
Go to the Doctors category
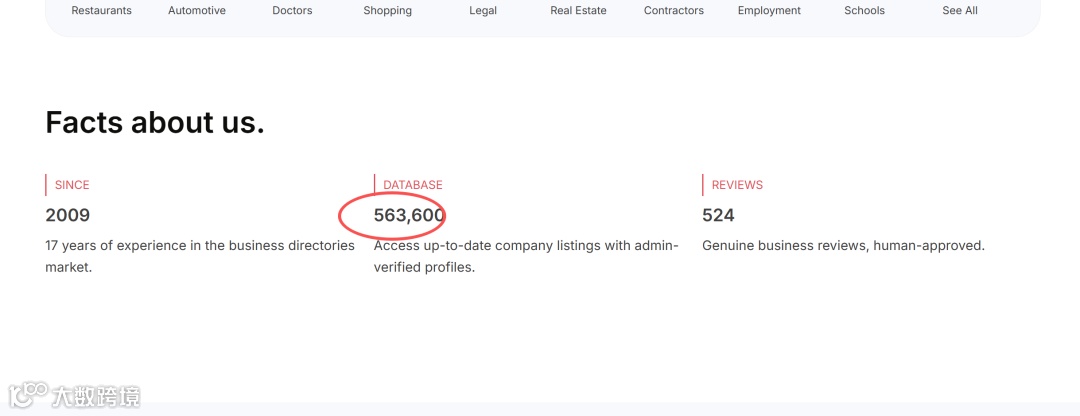pos(292,11)
